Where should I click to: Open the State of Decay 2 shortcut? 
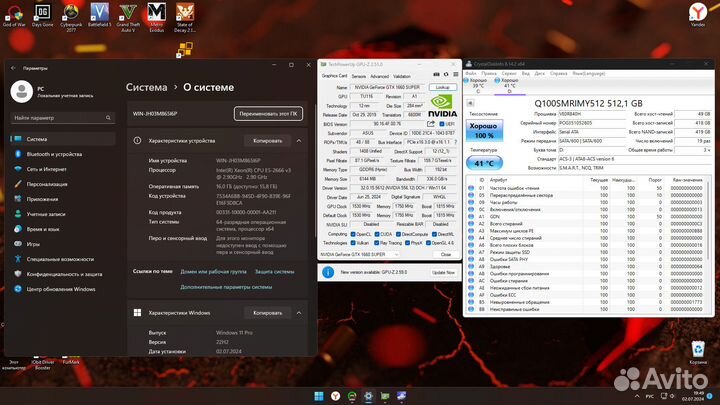coord(185,17)
